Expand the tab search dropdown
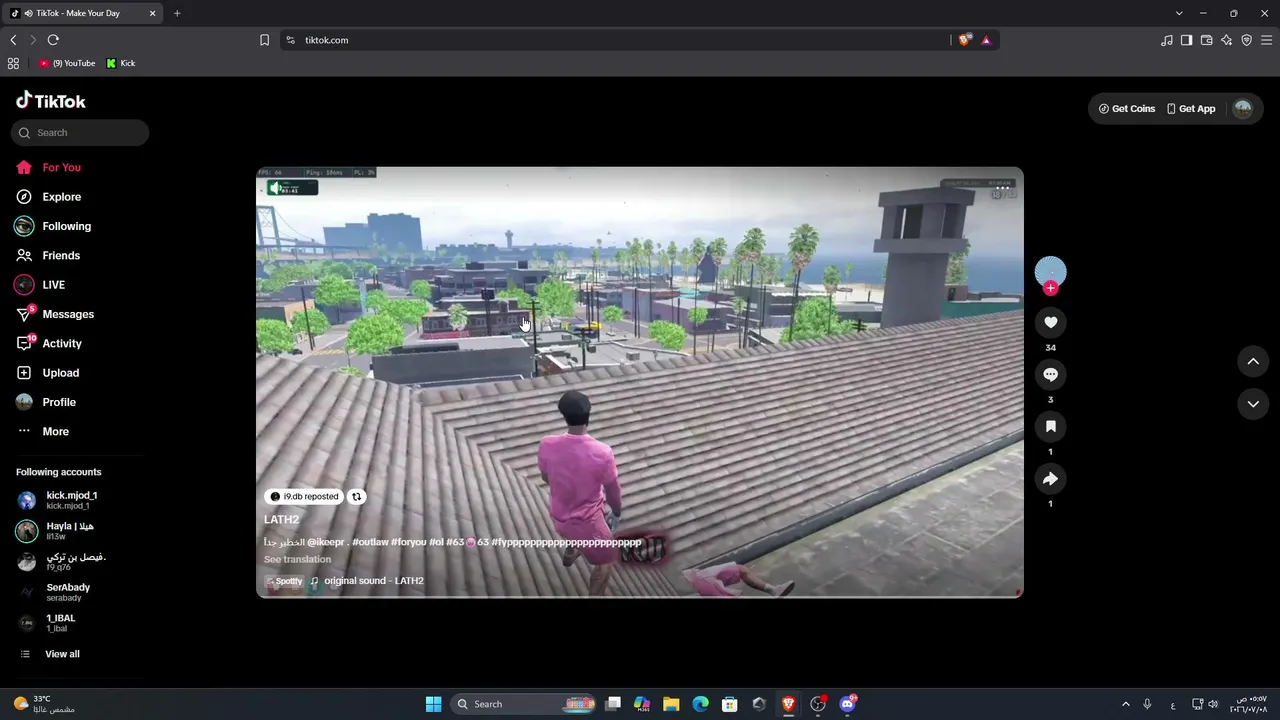 [1179, 13]
